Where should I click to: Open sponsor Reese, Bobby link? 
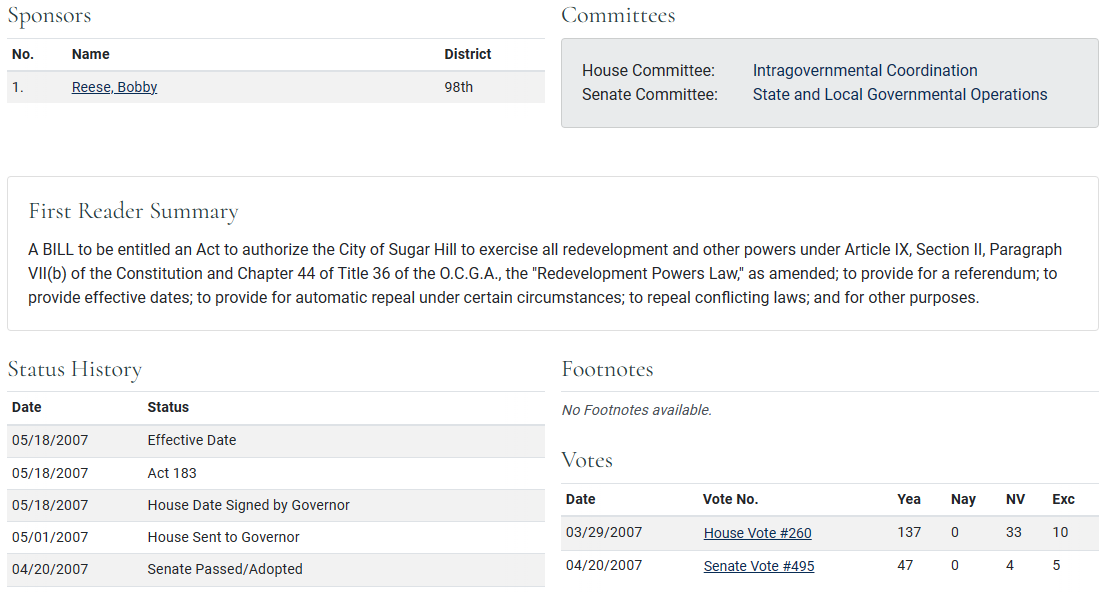(114, 87)
